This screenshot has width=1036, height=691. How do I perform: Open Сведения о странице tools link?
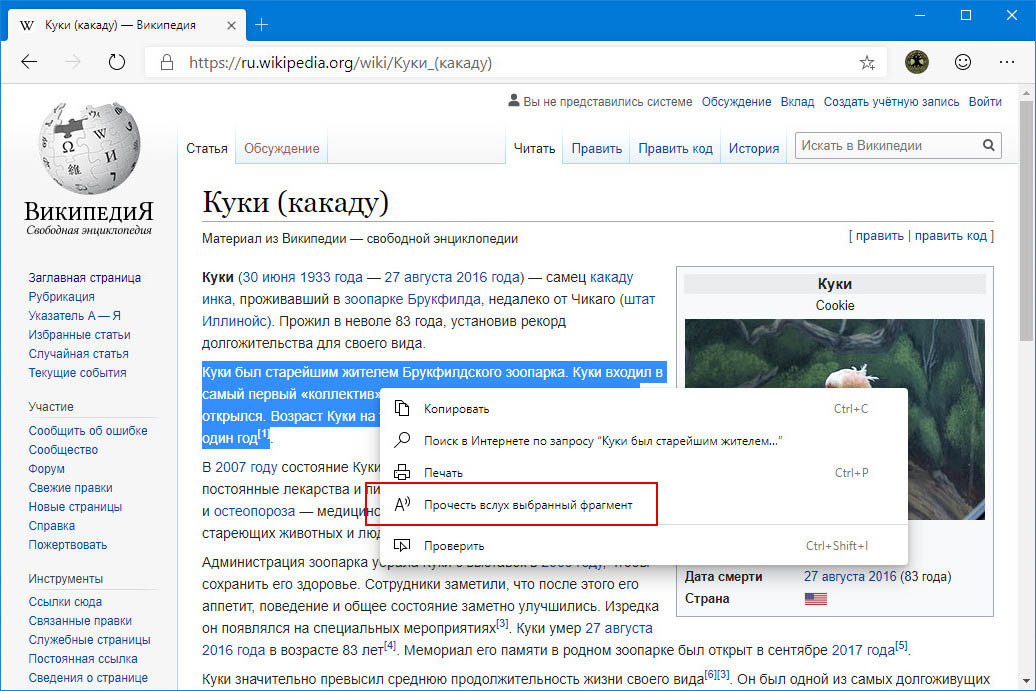[88, 678]
